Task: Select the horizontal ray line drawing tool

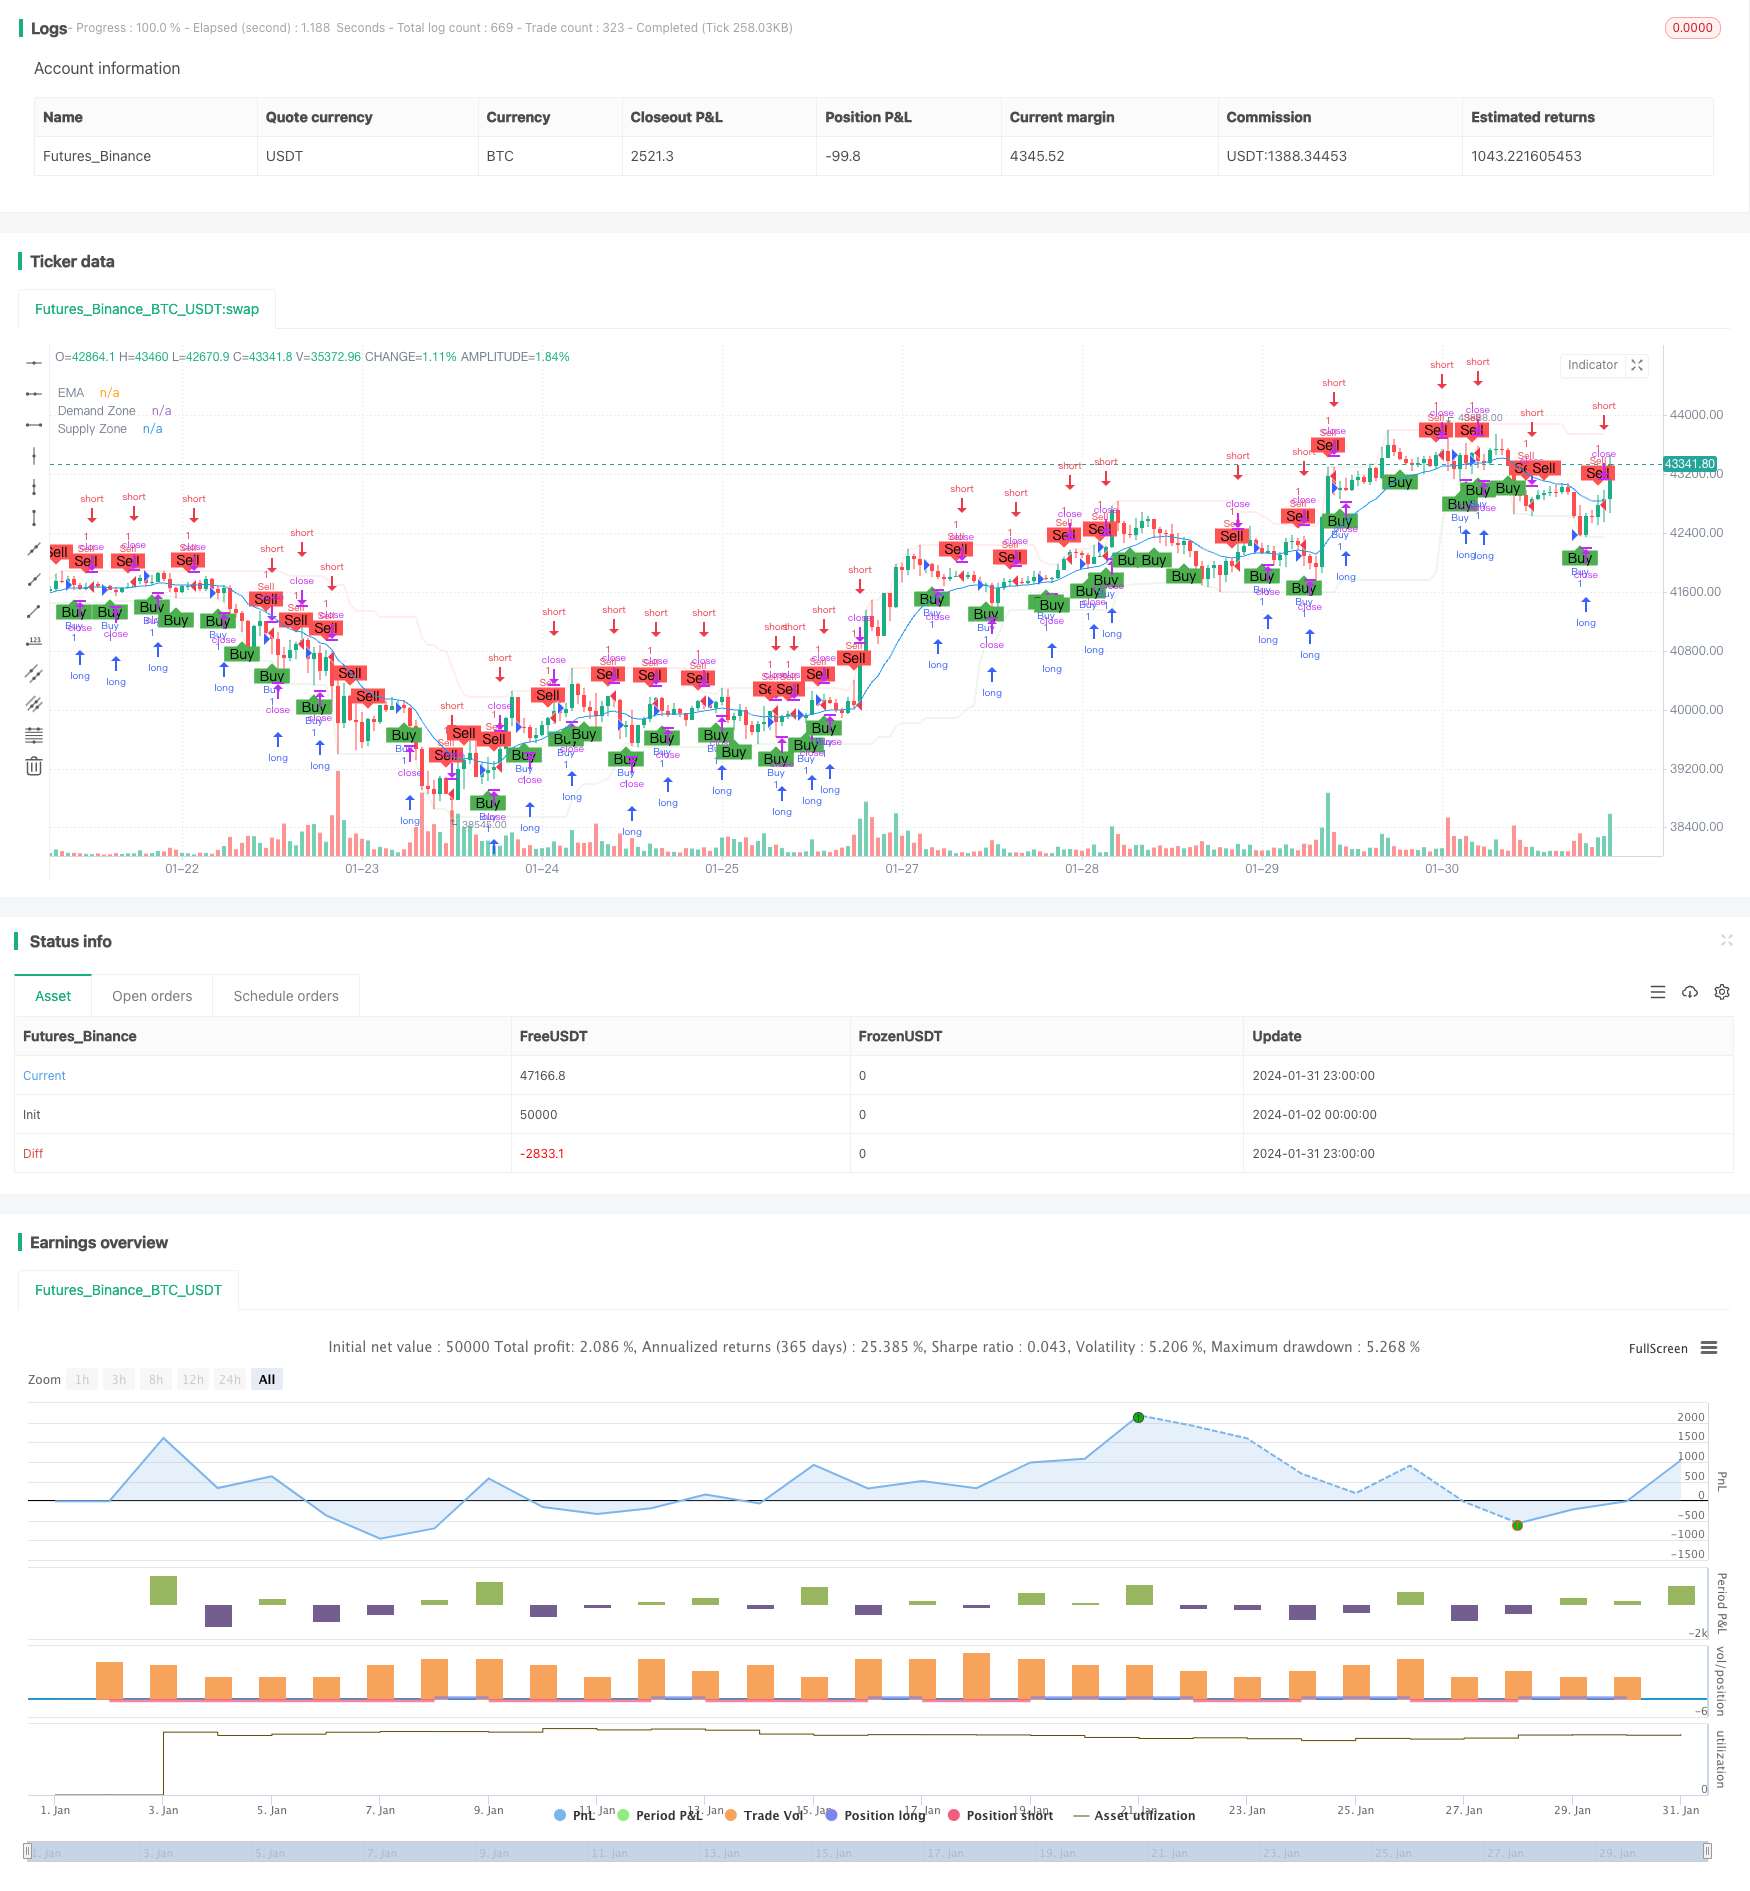Action: (34, 394)
